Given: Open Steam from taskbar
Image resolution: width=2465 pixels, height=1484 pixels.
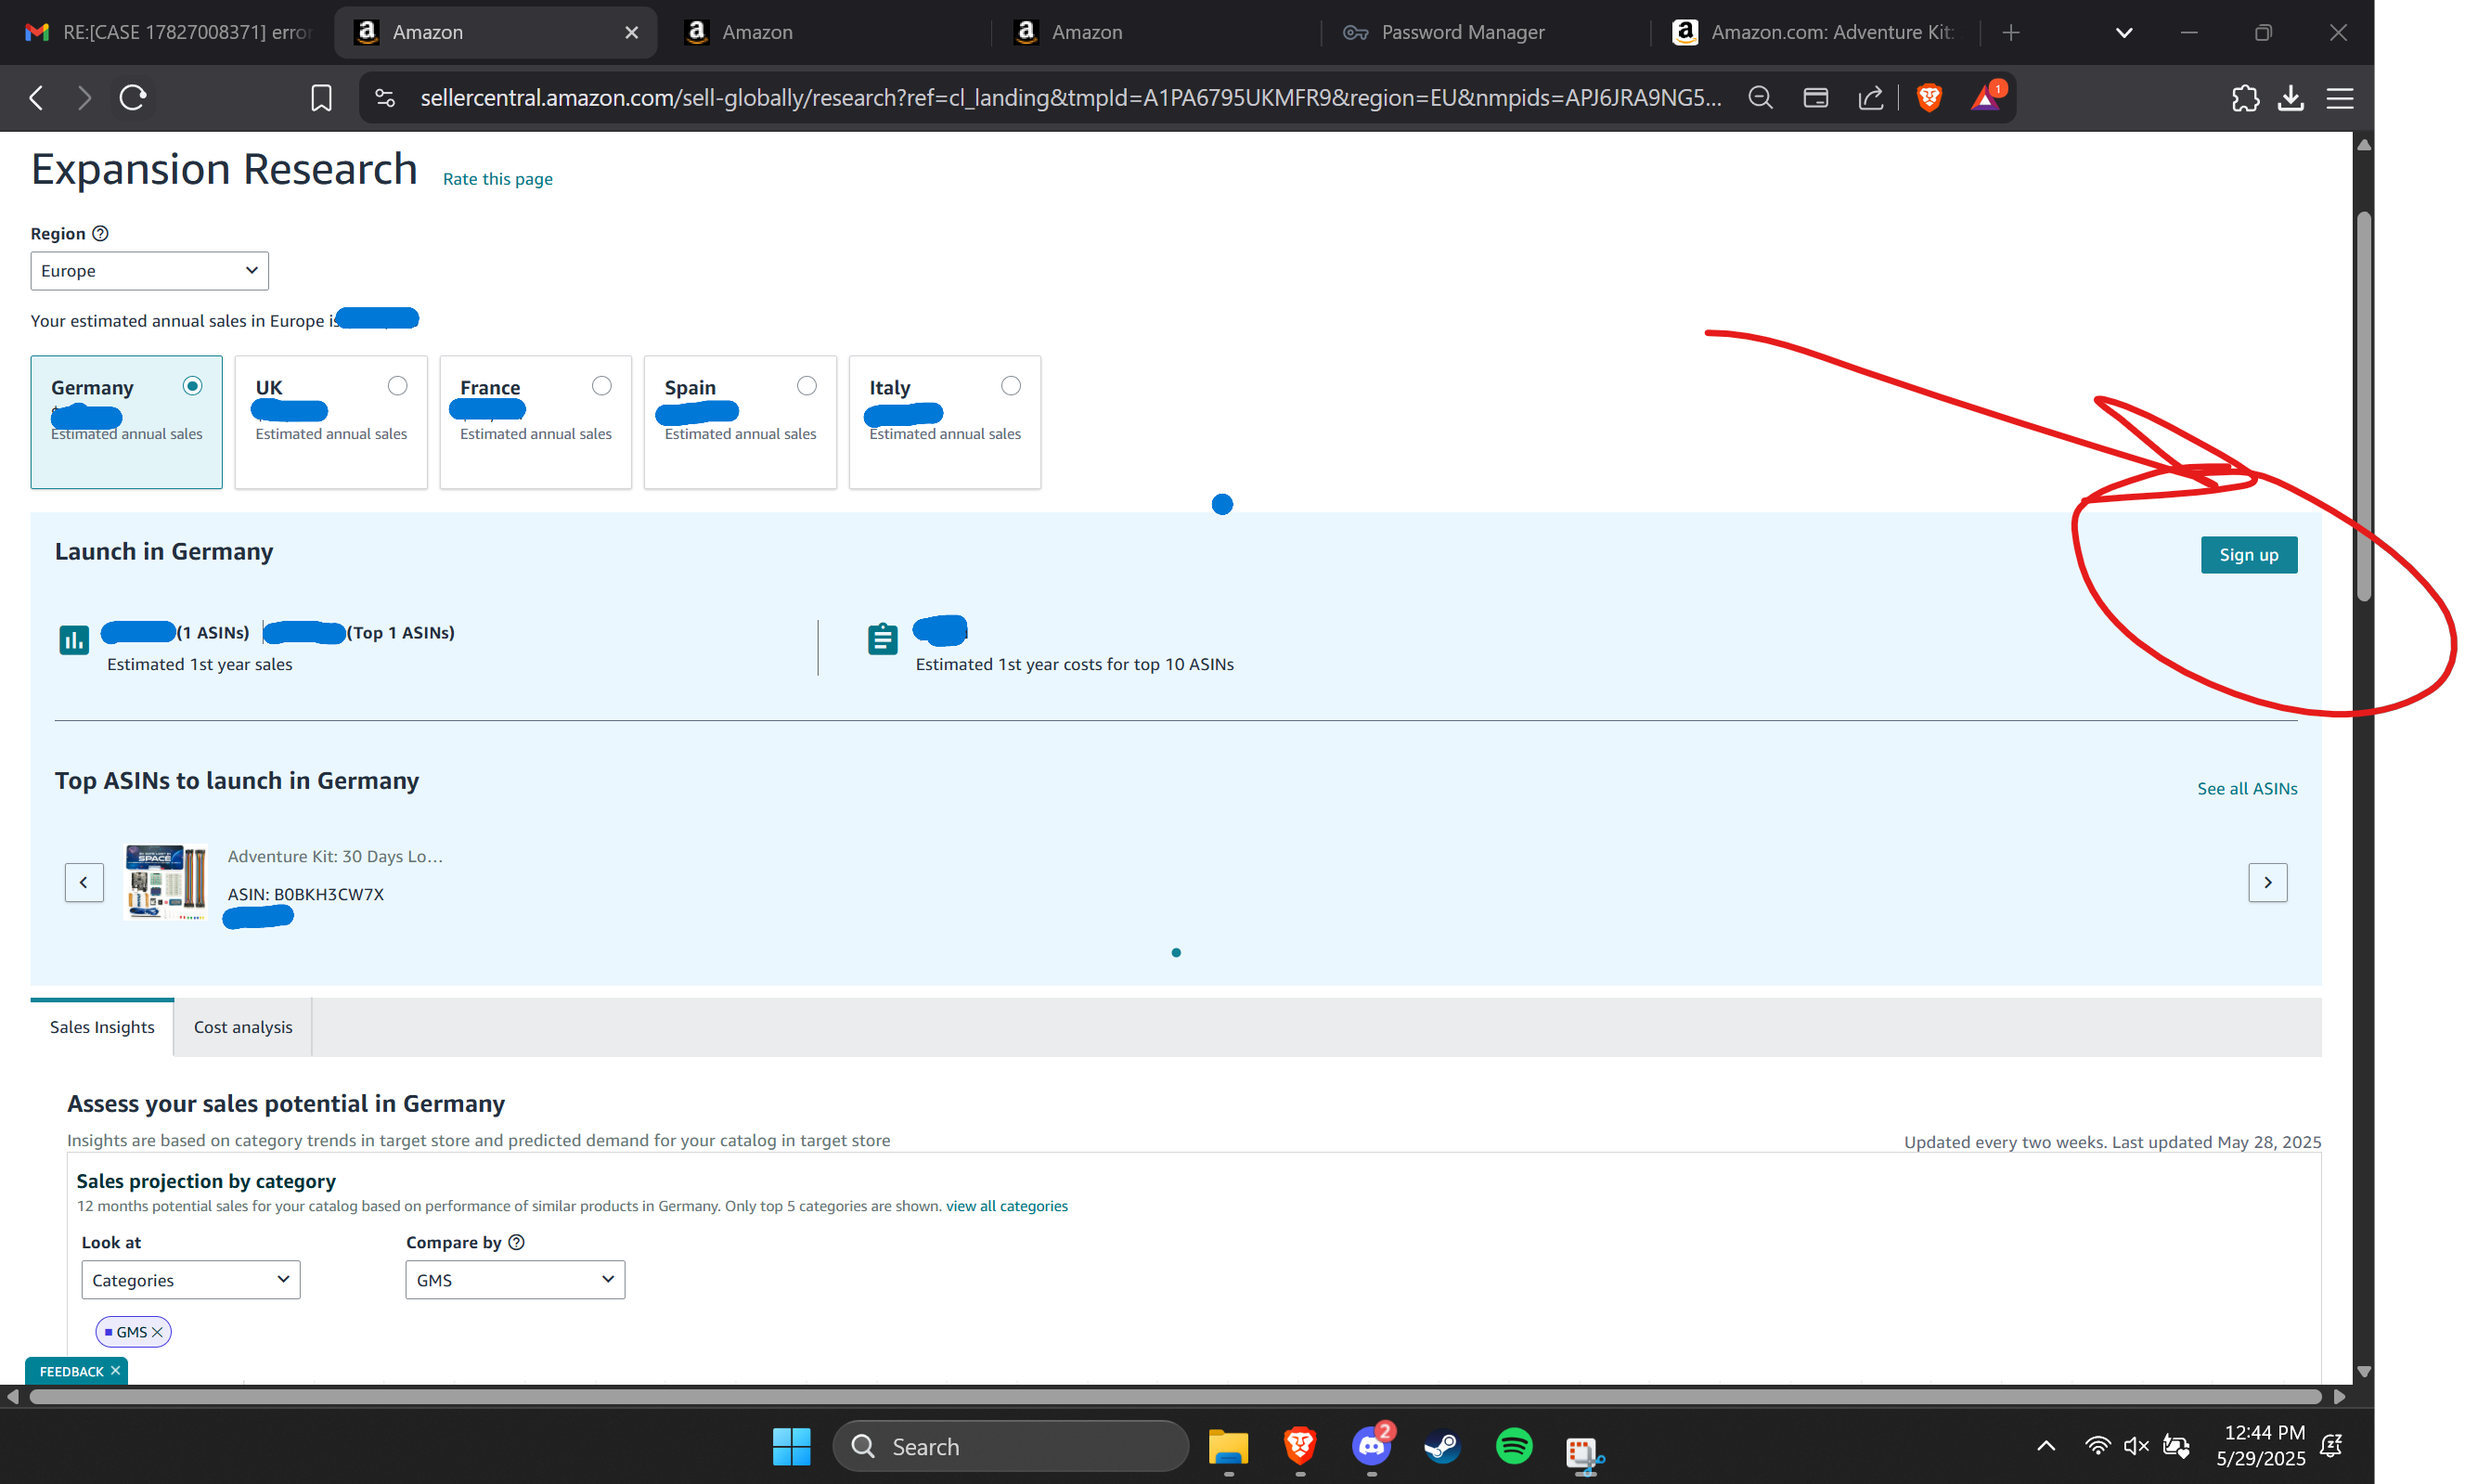Looking at the screenshot, I should click(1442, 1446).
